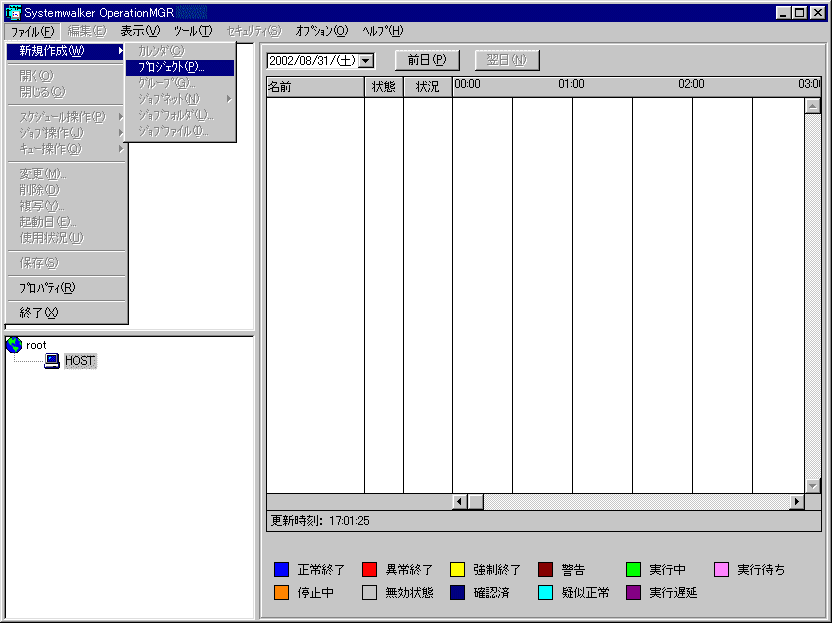This screenshot has height=623, width=832.
Task: Click the navy 確認済 legend swatch
Action: pos(457,592)
